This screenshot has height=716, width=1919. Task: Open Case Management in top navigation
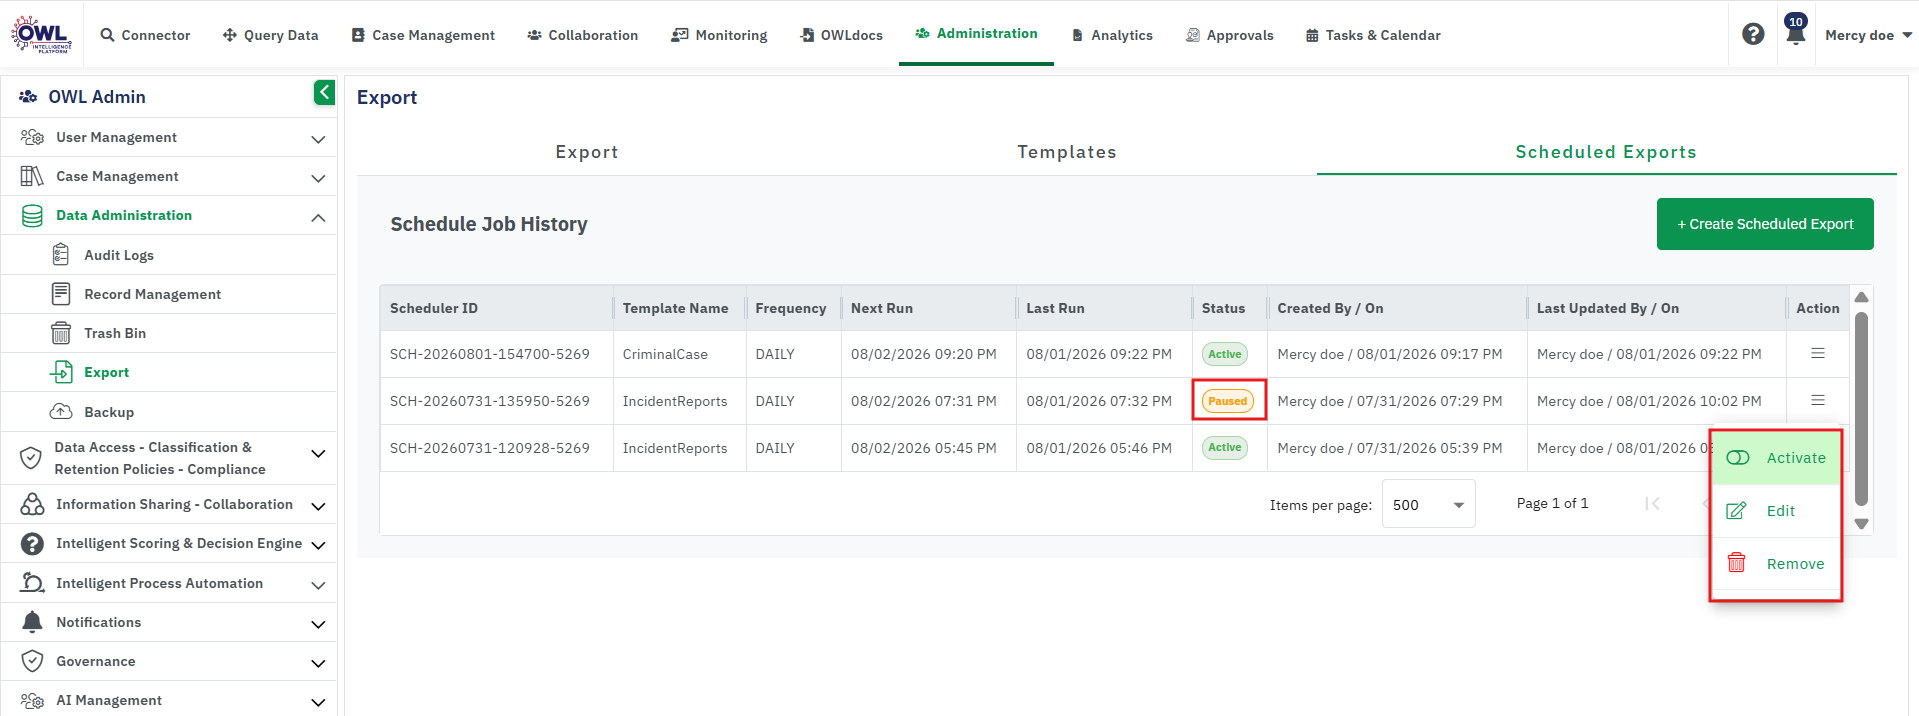[x=423, y=35]
